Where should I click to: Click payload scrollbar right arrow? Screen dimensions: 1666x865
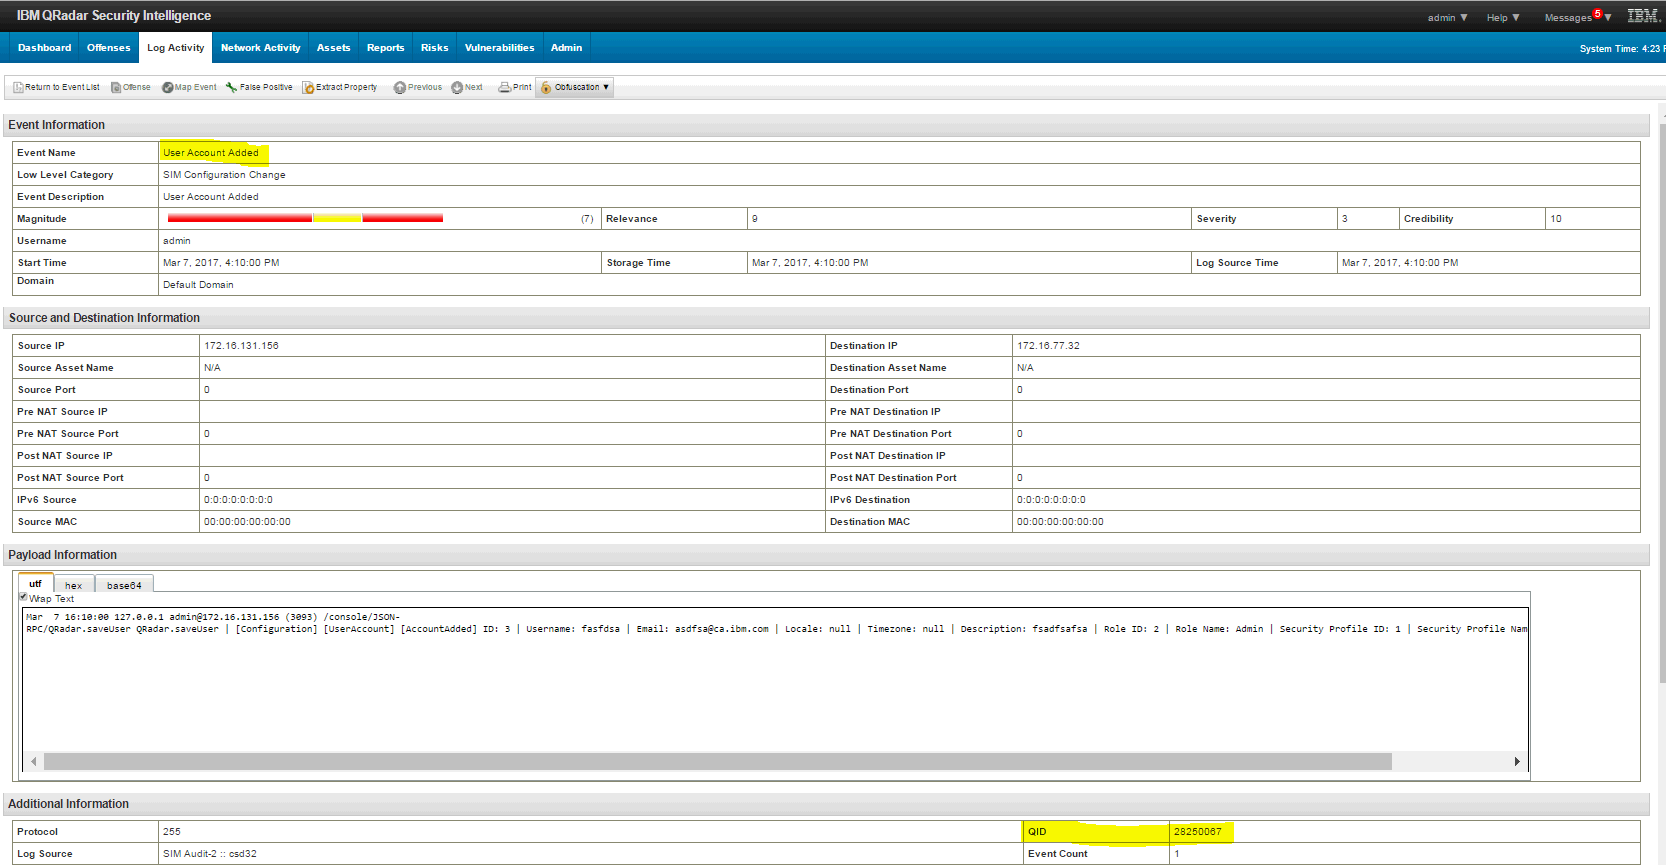coord(1516,762)
